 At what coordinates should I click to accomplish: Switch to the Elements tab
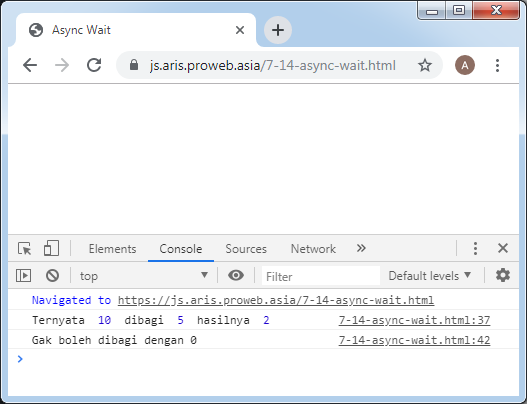click(112, 249)
